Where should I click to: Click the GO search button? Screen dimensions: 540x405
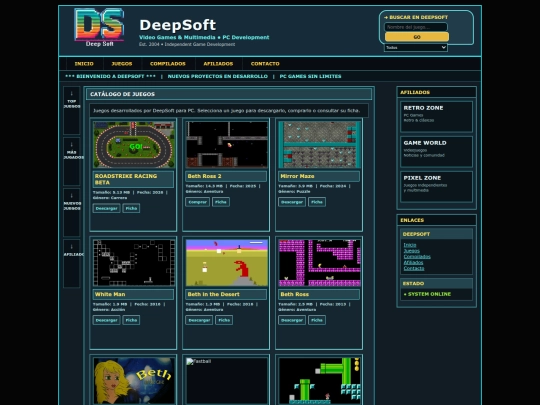(x=417, y=37)
